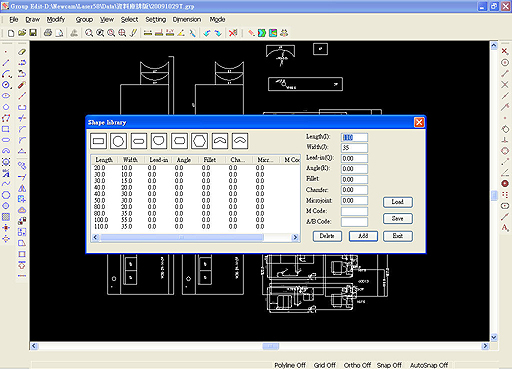Screen dimensions: 512x369
Task: Click the Fillet input field
Action: point(354,179)
